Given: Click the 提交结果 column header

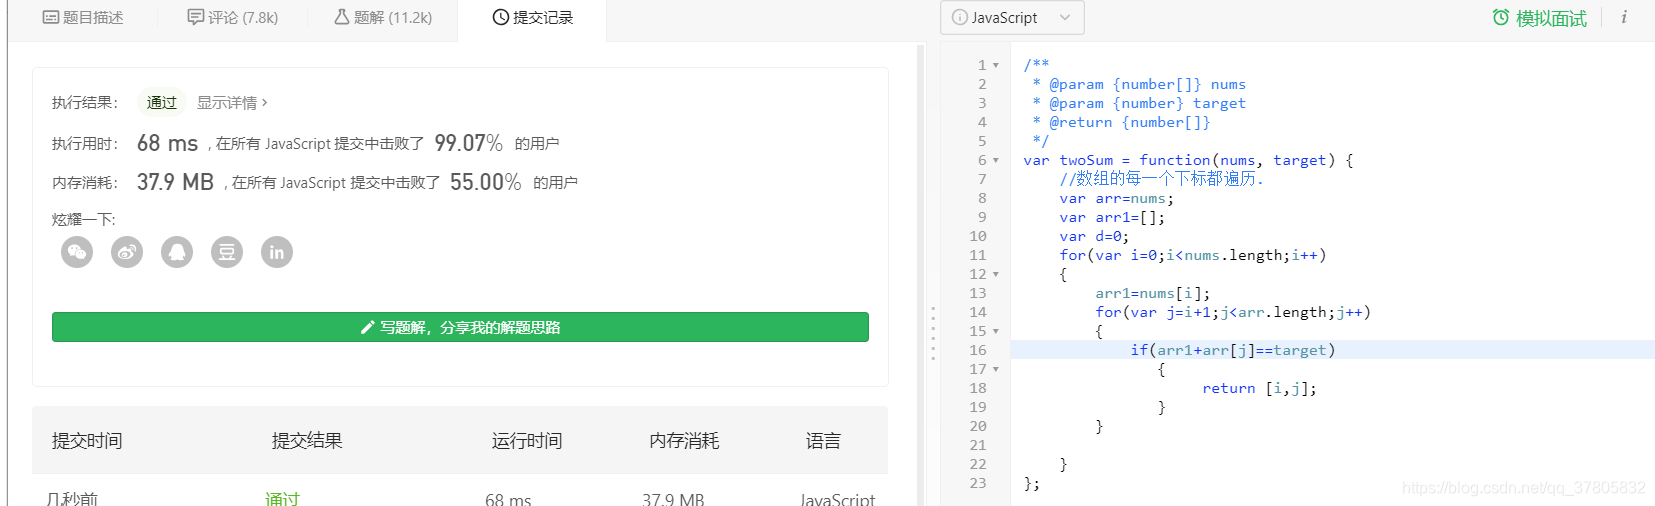Looking at the screenshot, I should [307, 441].
